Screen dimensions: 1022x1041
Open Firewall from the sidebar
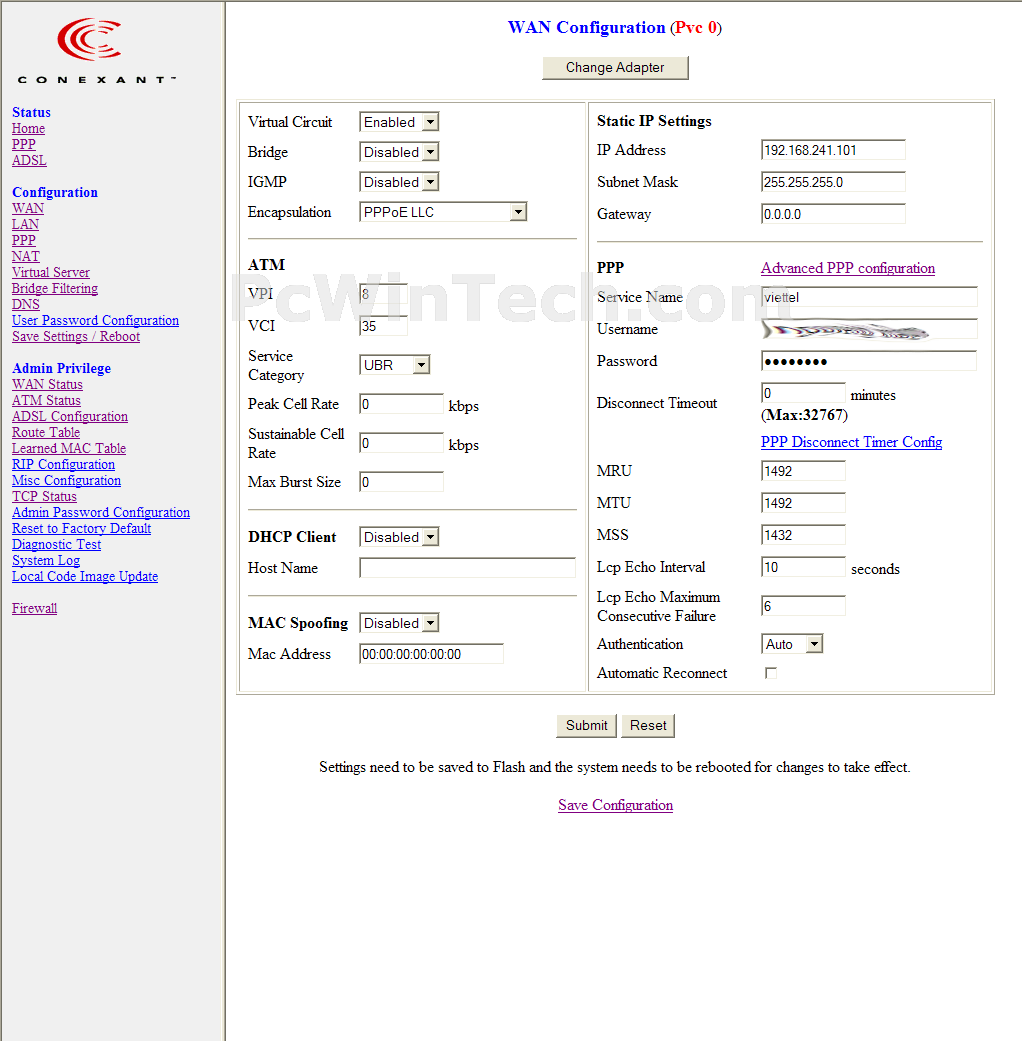pos(35,609)
